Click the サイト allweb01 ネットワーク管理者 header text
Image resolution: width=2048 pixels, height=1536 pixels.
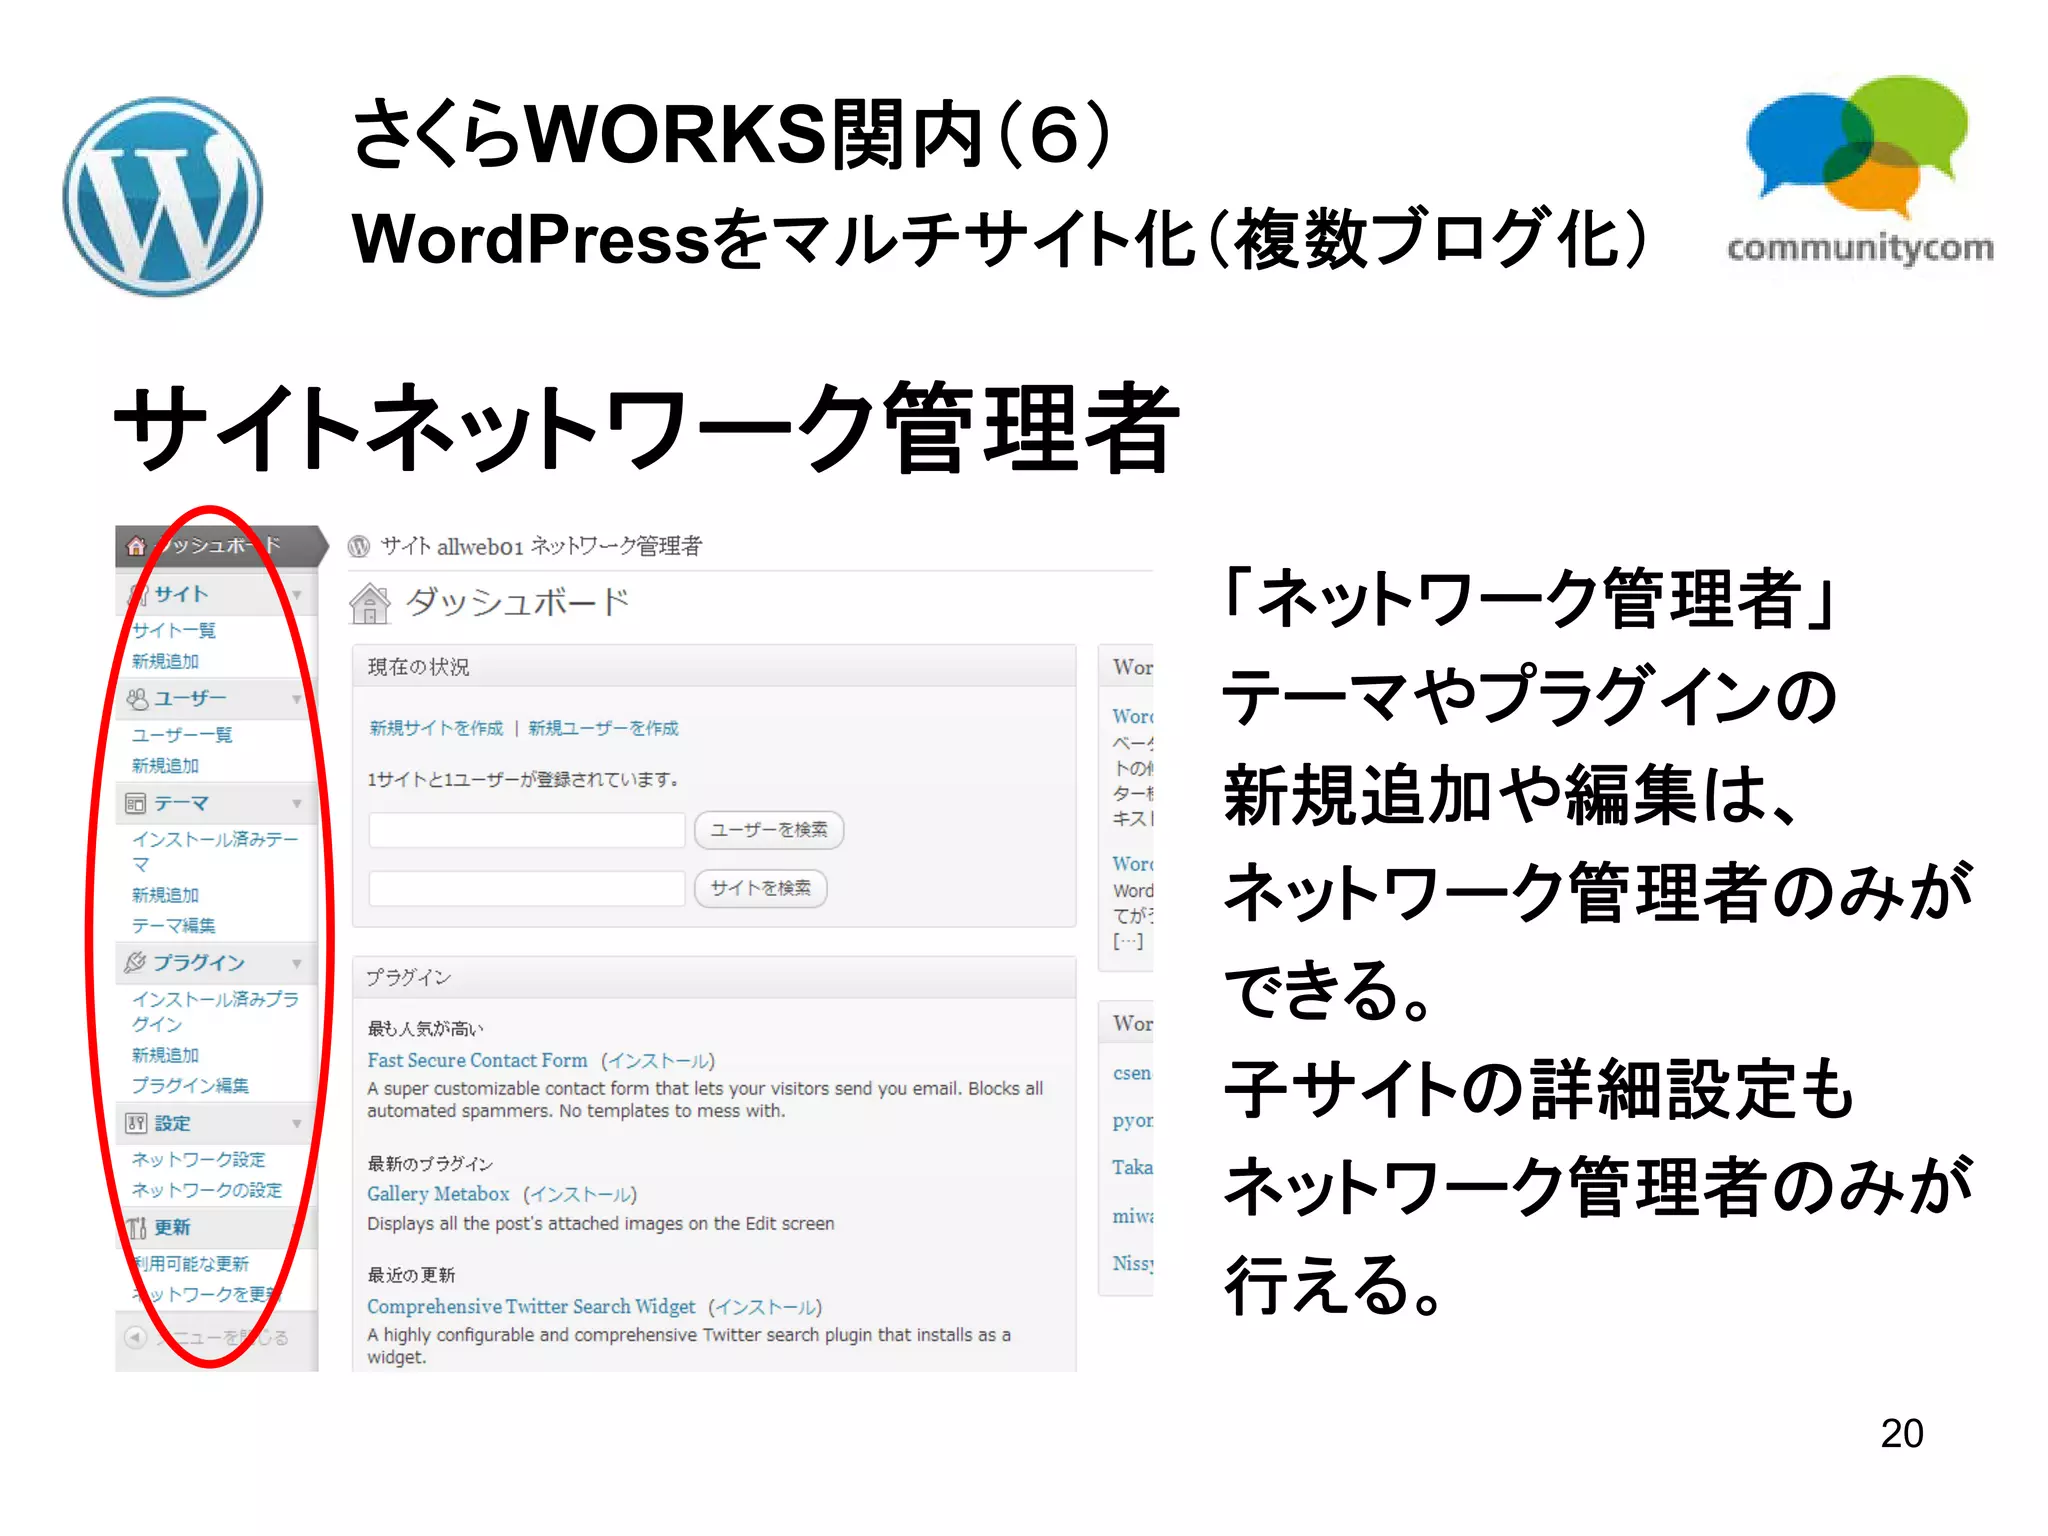point(541,546)
